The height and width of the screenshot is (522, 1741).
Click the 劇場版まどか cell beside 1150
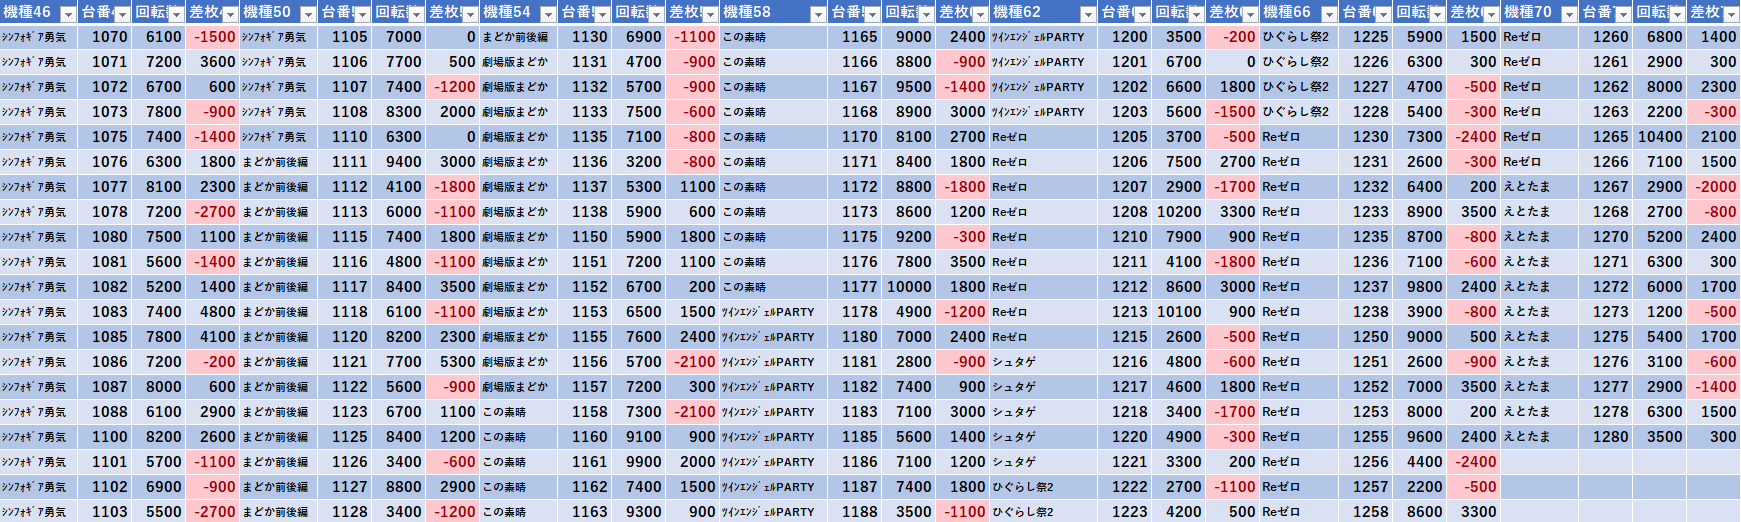pos(519,237)
